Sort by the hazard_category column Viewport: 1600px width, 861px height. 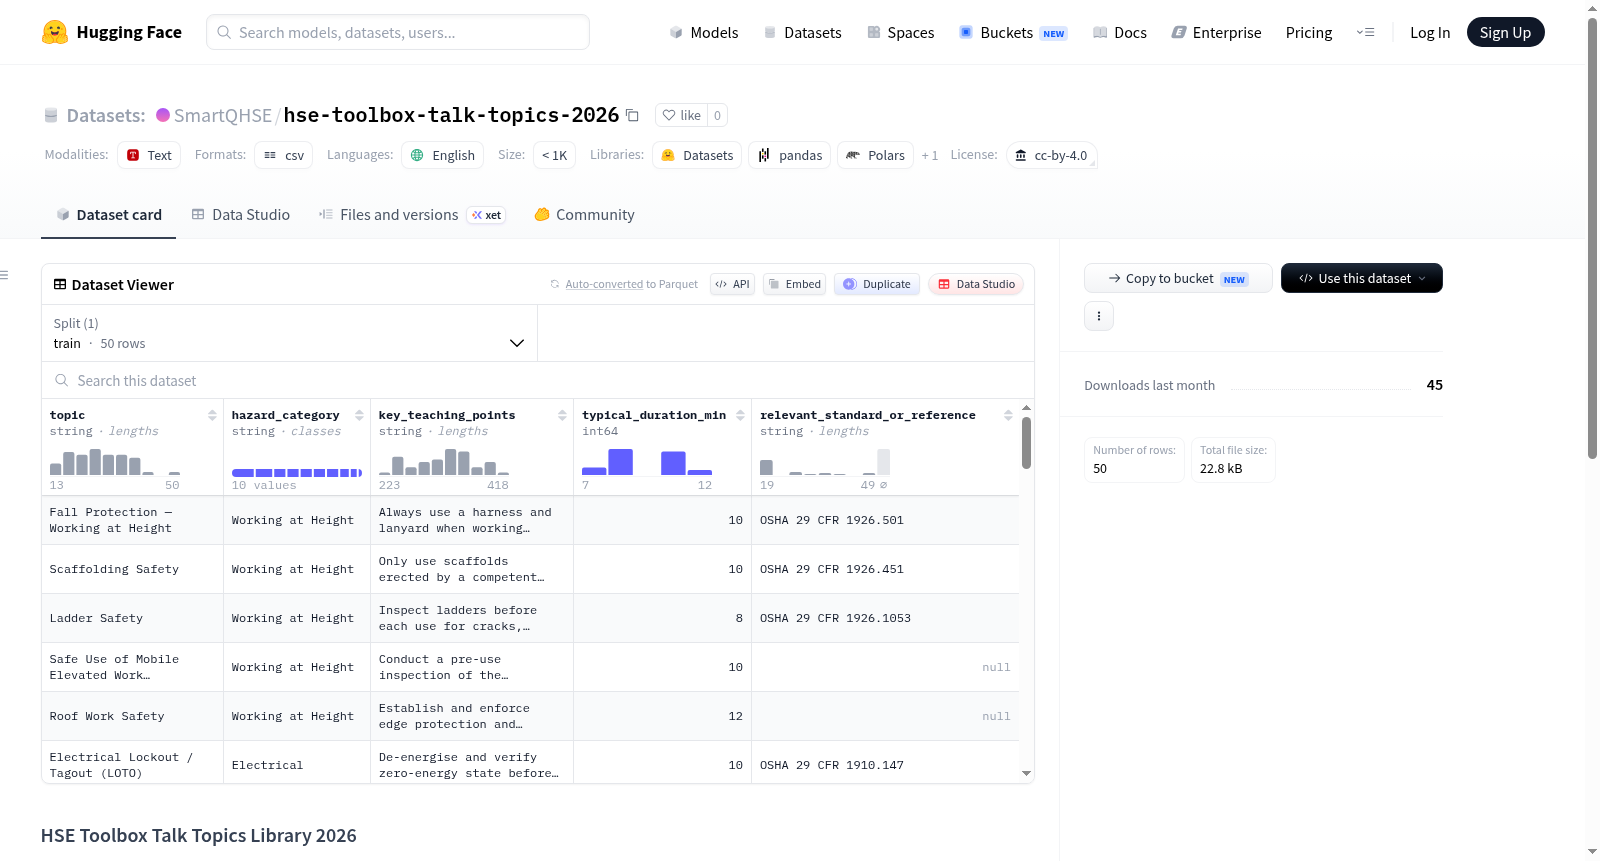[359, 415]
